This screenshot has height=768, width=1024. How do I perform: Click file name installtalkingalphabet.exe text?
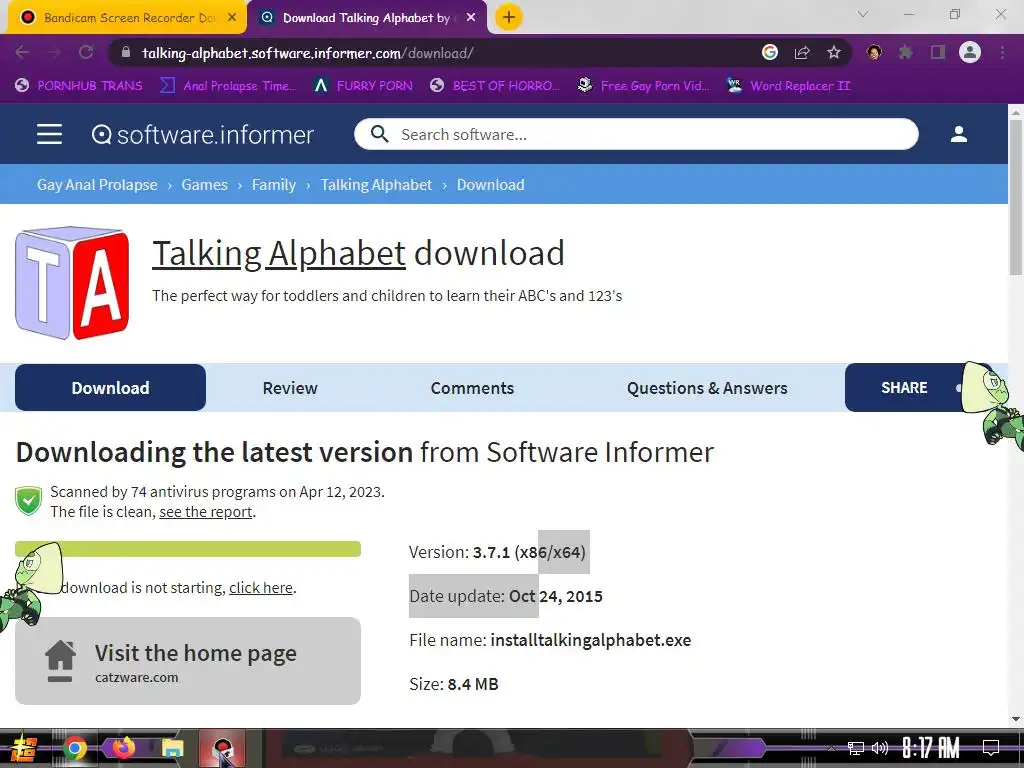coord(590,640)
